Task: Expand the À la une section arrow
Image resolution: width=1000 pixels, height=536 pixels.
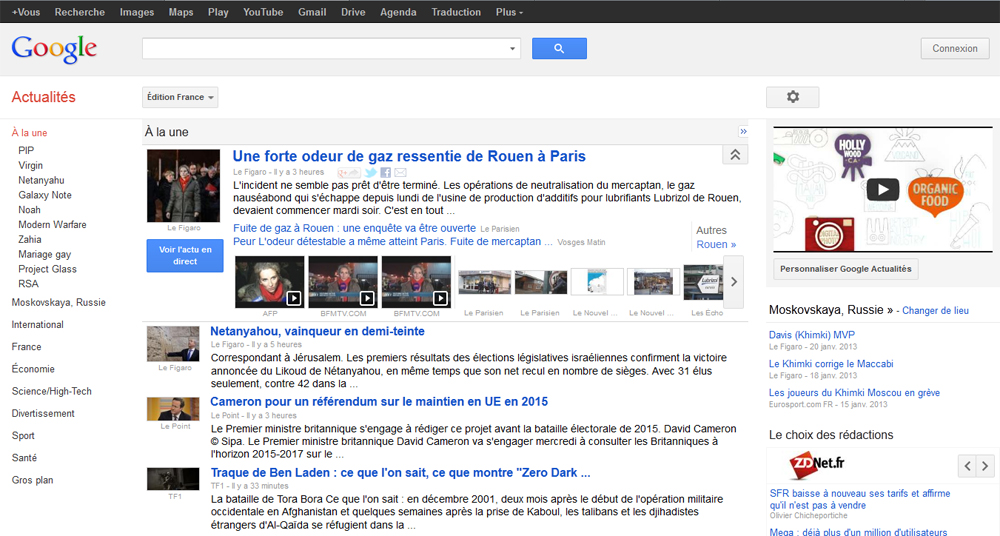Action: point(743,132)
